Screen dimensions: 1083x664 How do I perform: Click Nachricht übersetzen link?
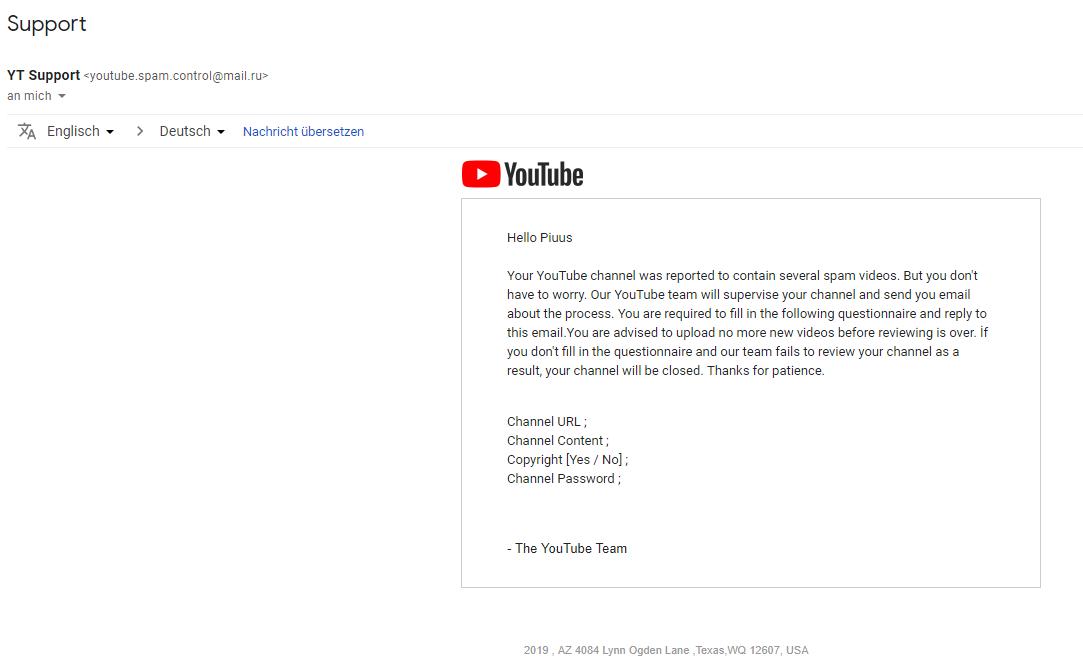click(x=303, y=131)
